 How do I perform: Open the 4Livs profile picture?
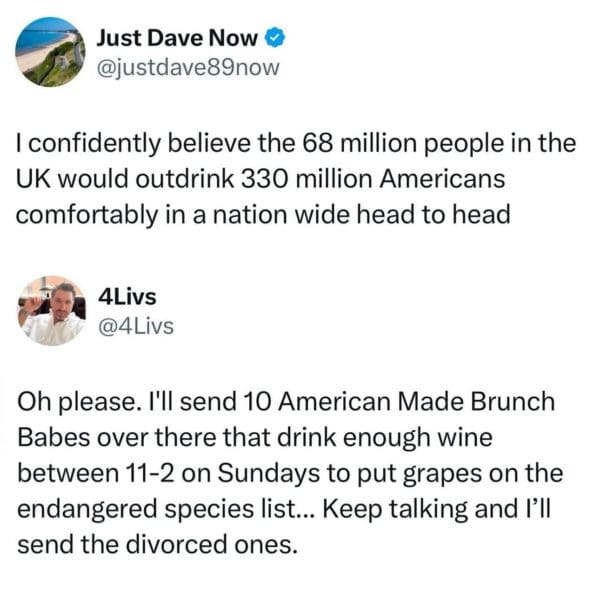click(51, 311)
